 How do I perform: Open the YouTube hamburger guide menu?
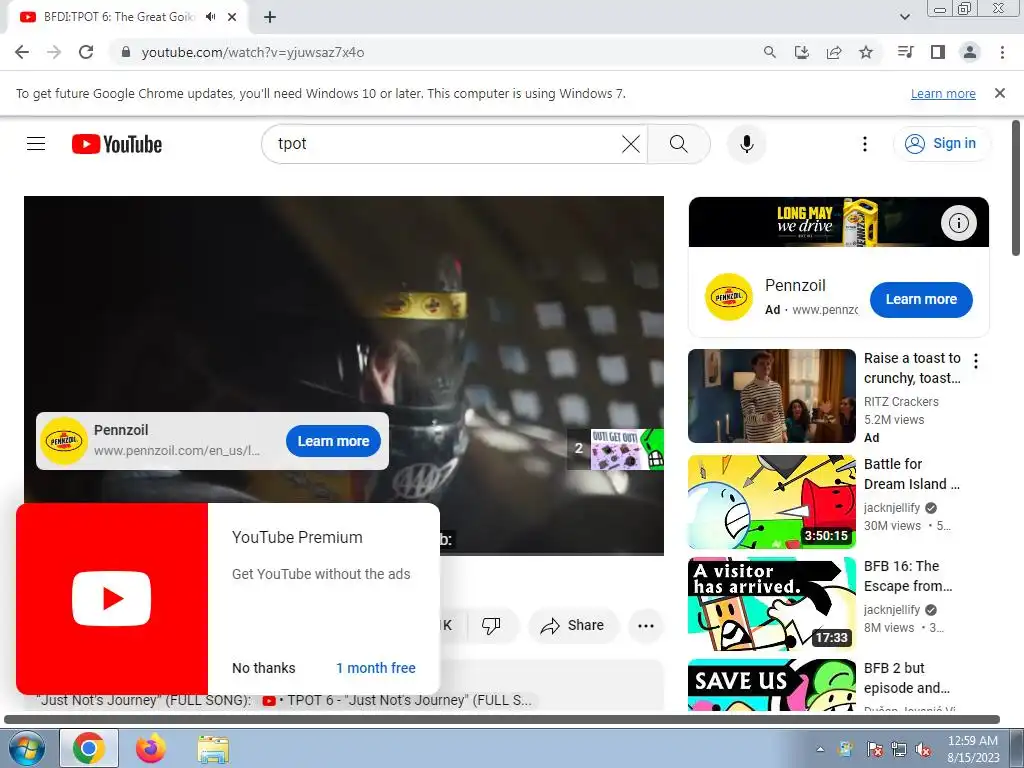(36, 144)
